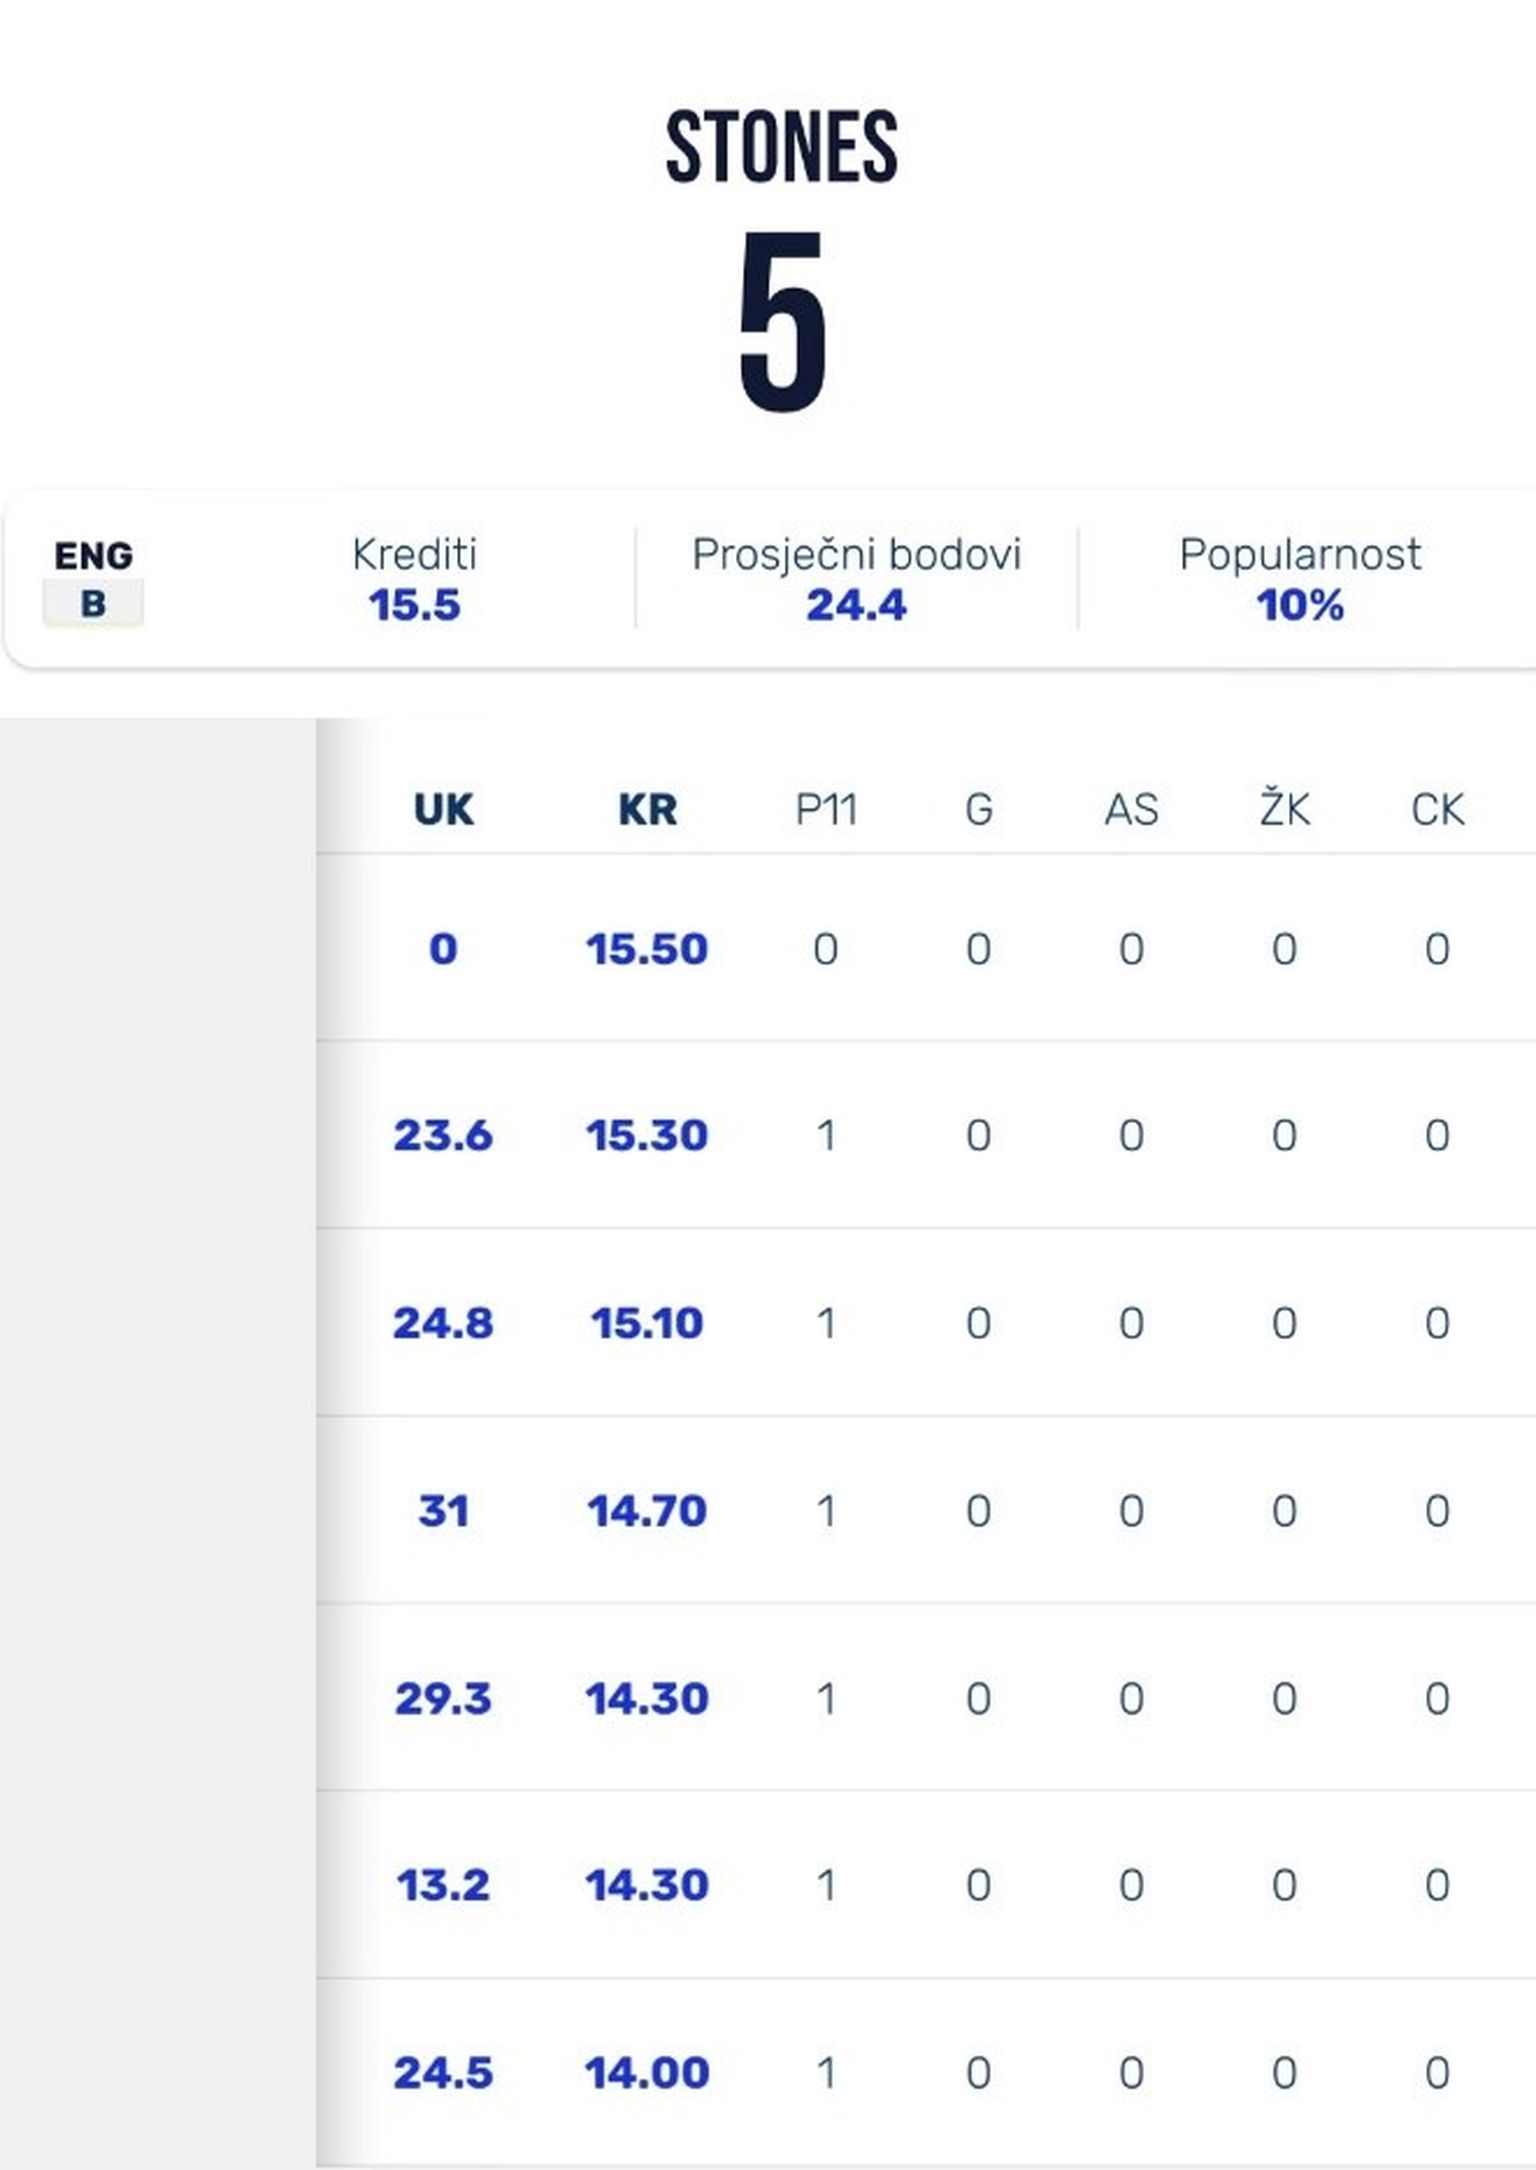Click the KR column header
The height and width of the screenshot is (2170, 1536).
click(647, 809)
